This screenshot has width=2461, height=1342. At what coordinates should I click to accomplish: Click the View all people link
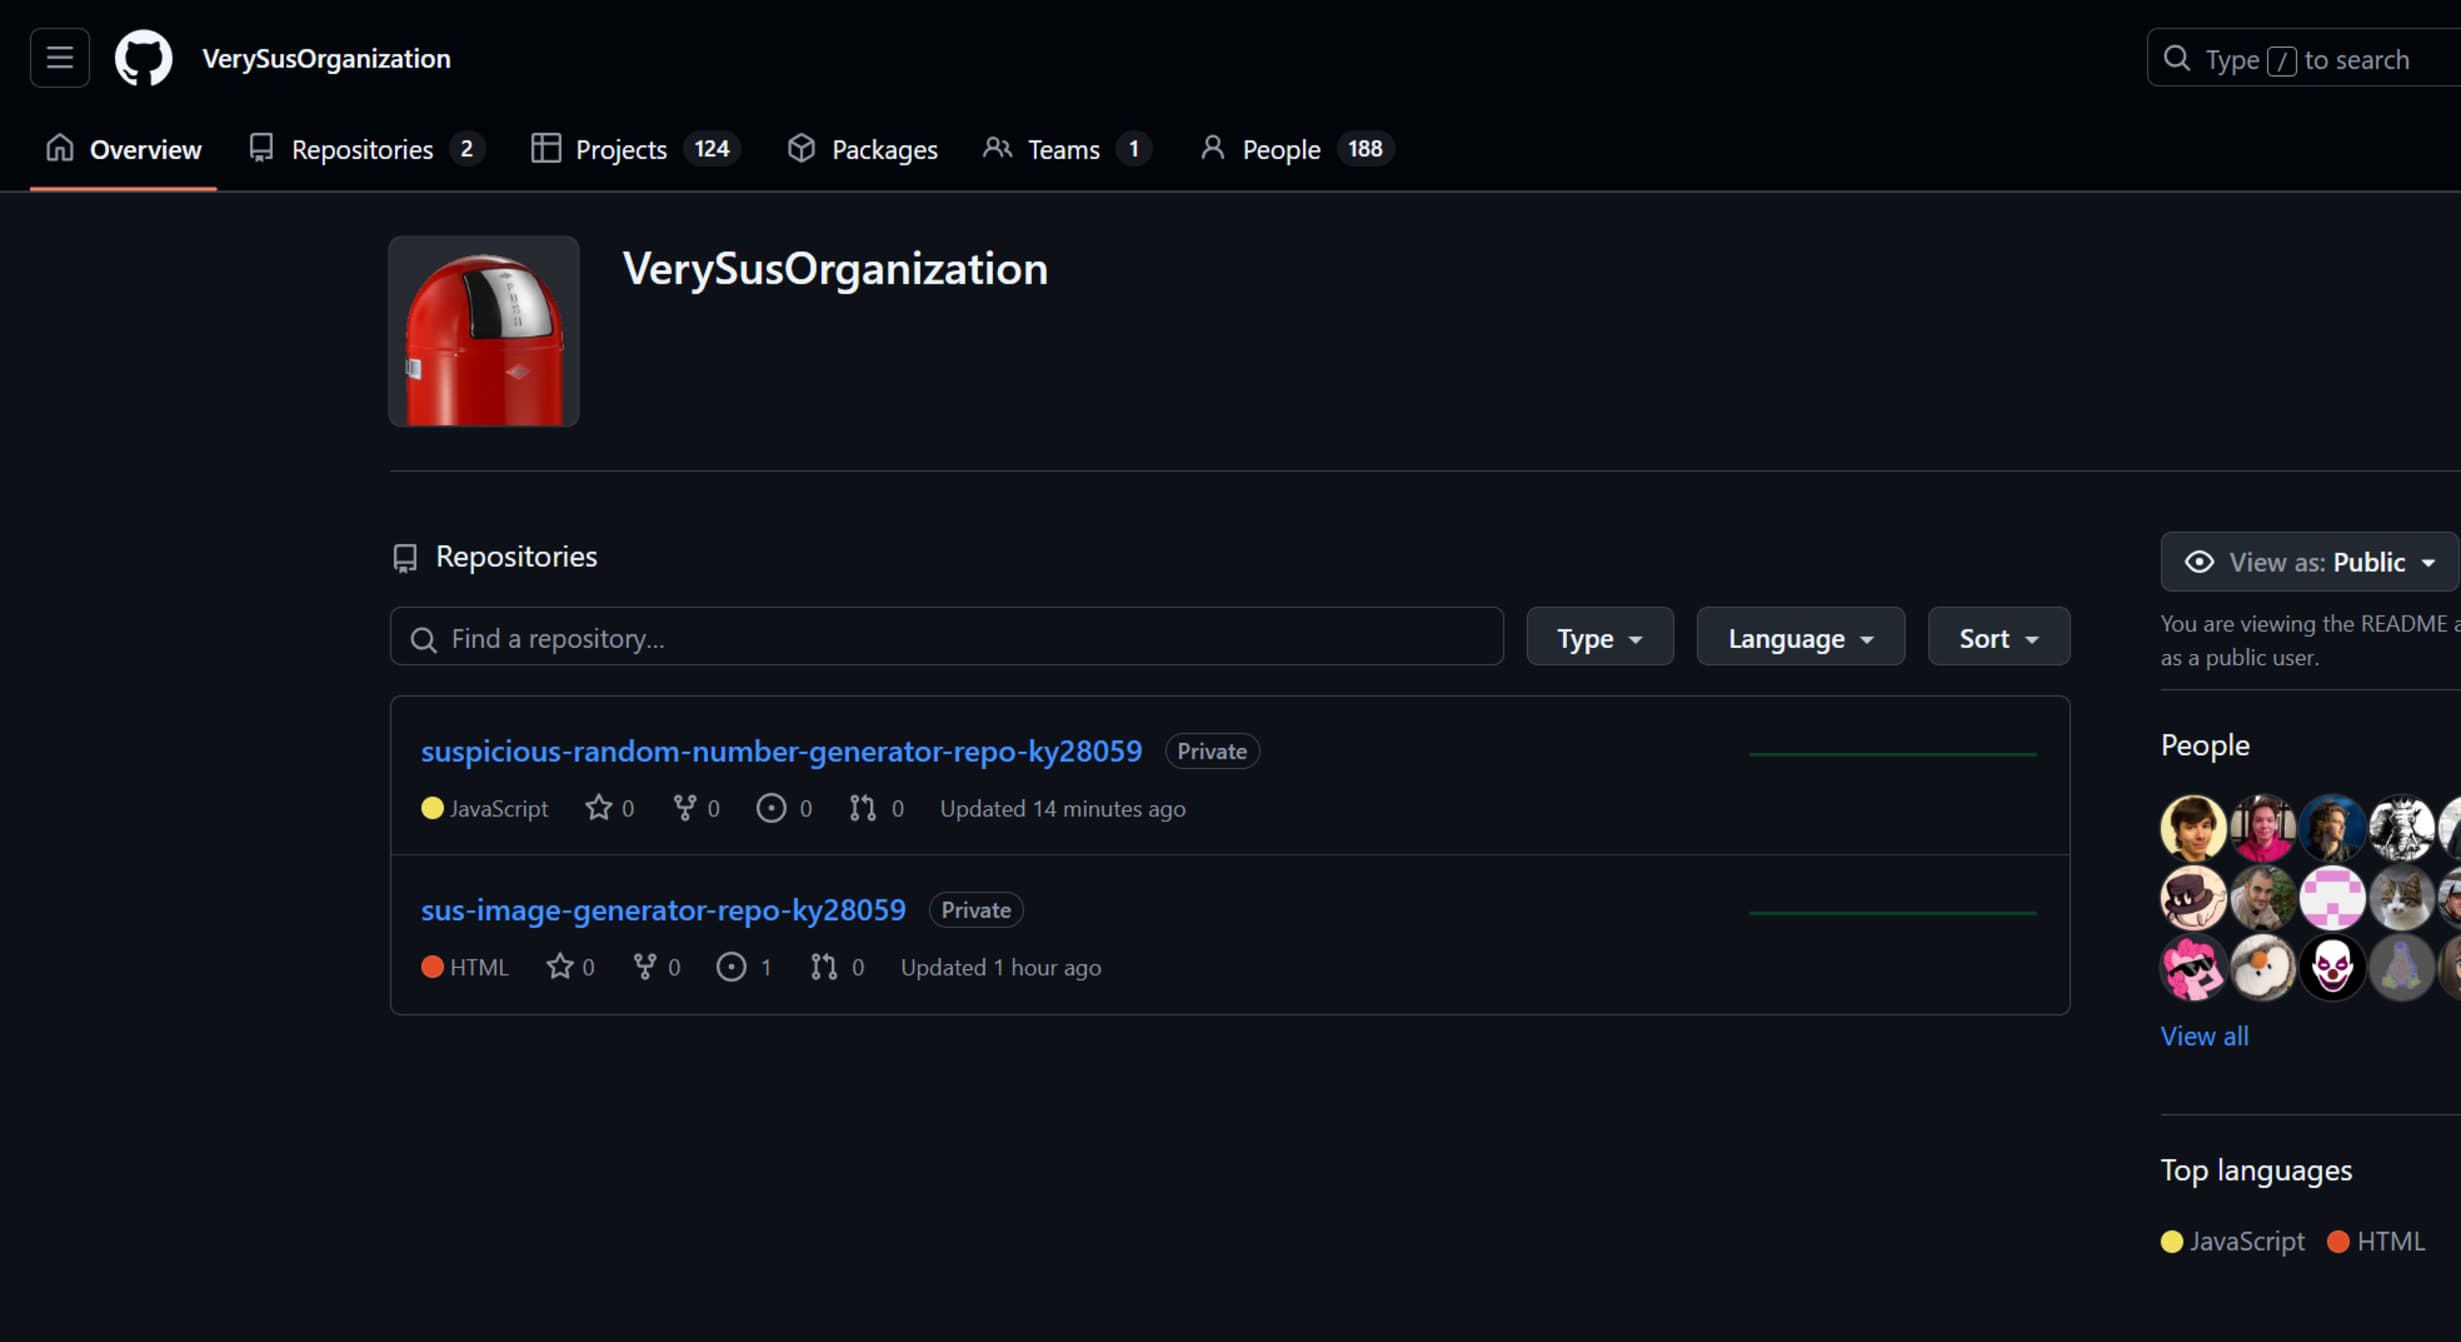coord(2204,1036)
